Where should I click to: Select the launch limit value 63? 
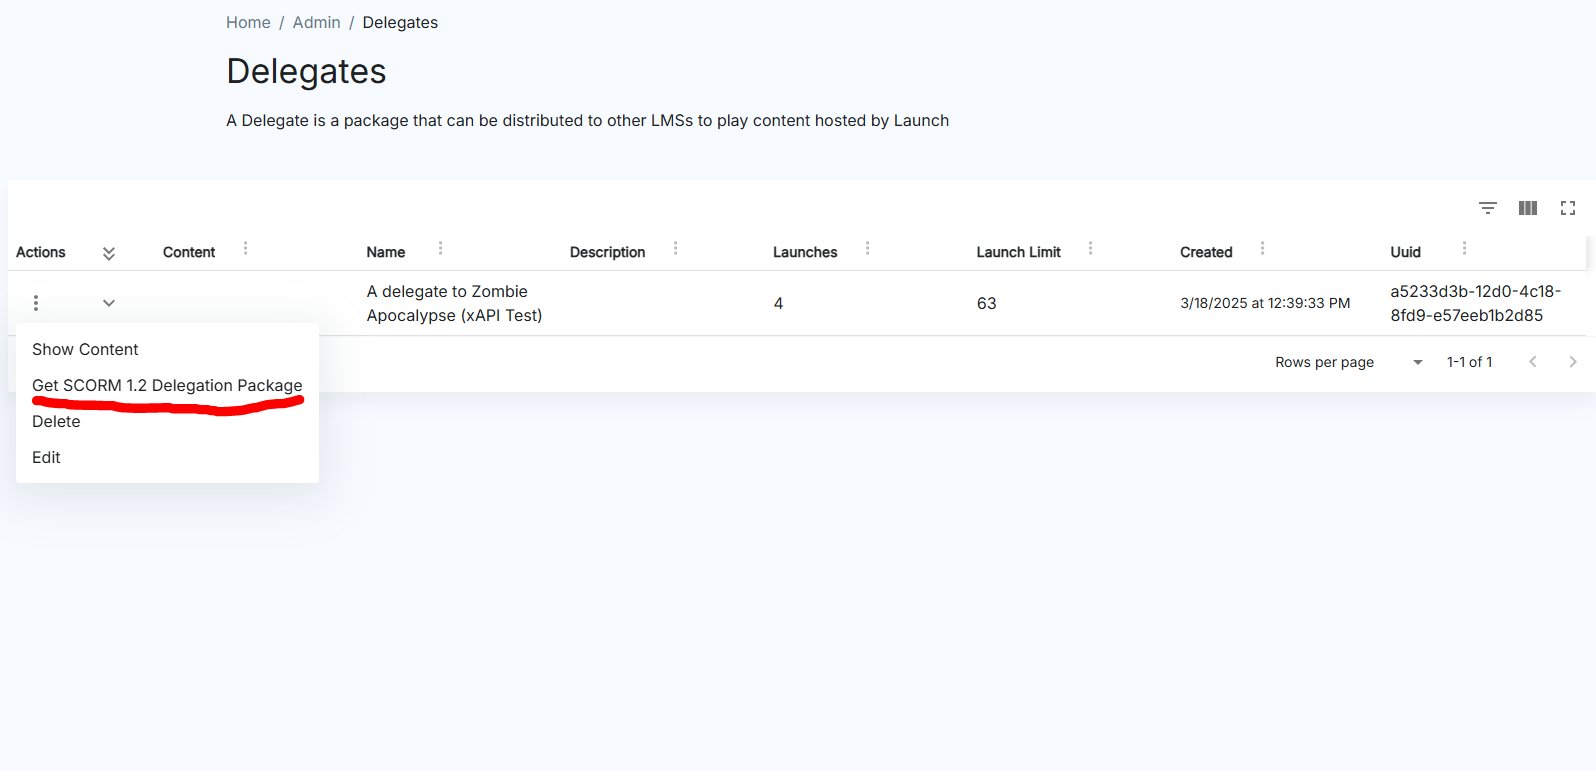(x=986, y=303)
